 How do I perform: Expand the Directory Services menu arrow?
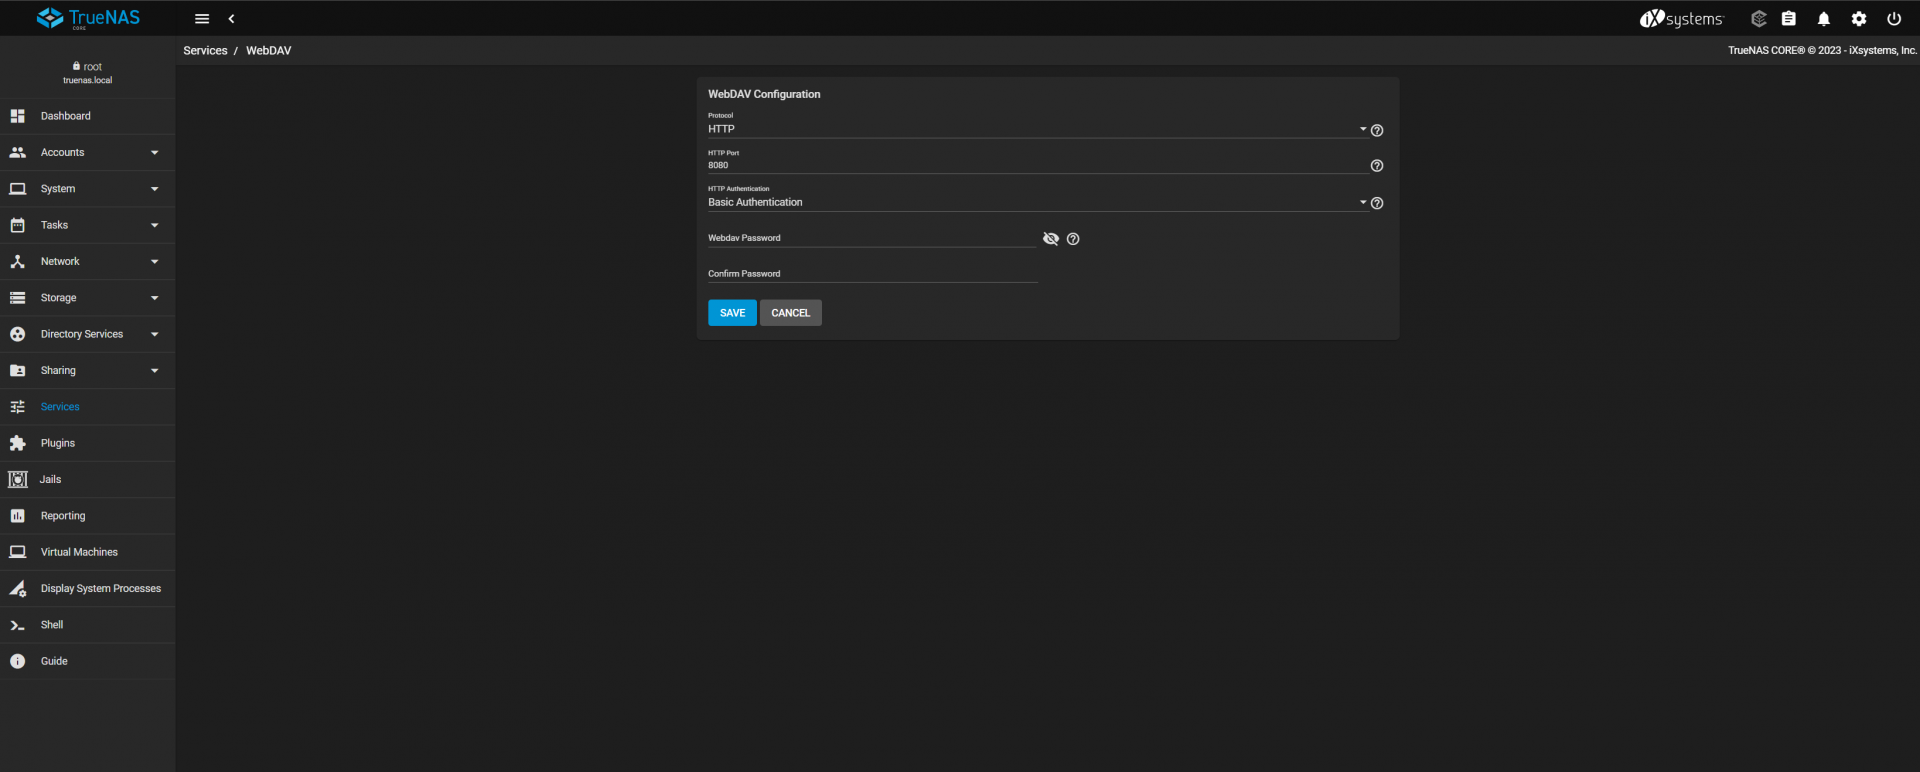[155, 334]
